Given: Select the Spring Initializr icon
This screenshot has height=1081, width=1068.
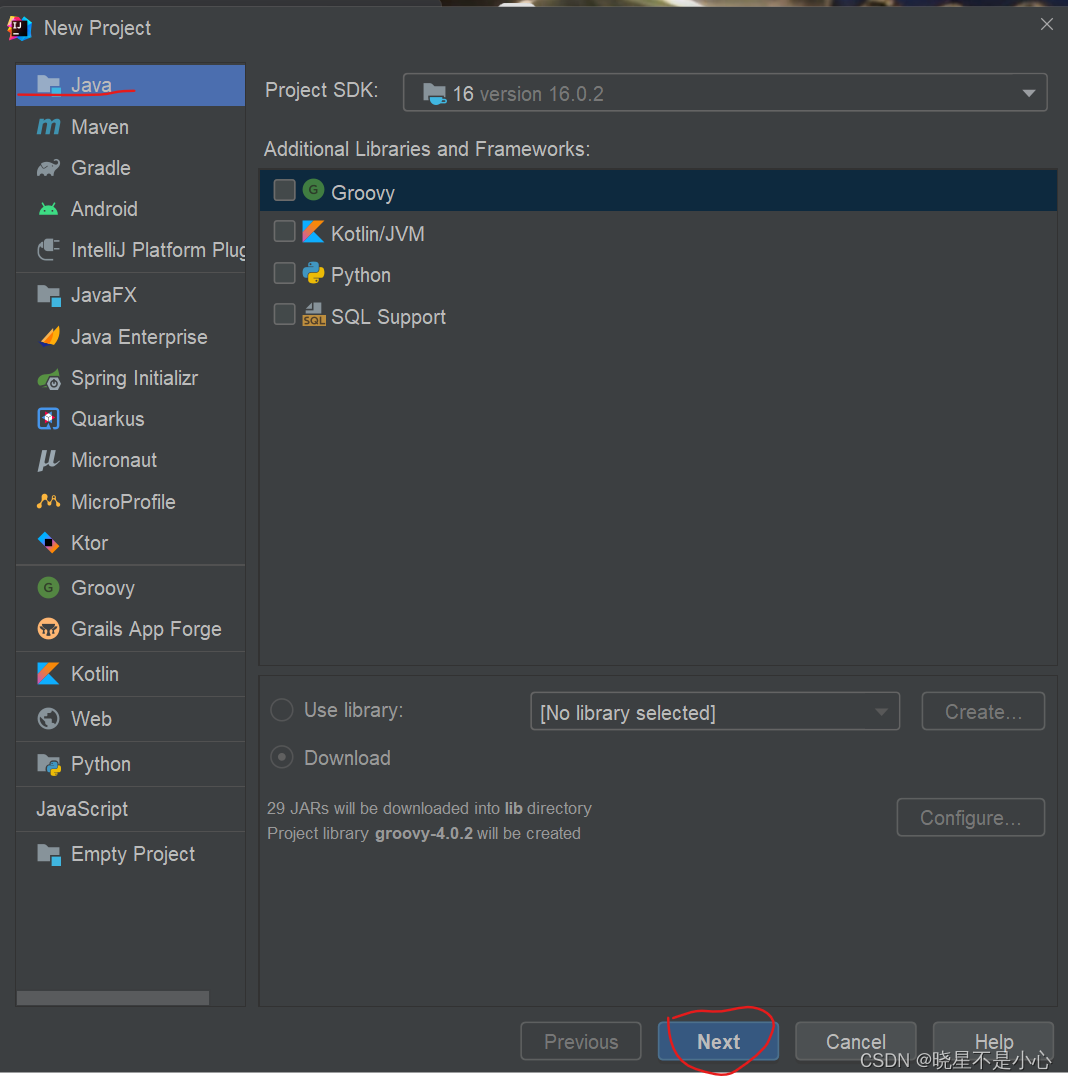Looking at the screenshot, I should tap(48, 379).
